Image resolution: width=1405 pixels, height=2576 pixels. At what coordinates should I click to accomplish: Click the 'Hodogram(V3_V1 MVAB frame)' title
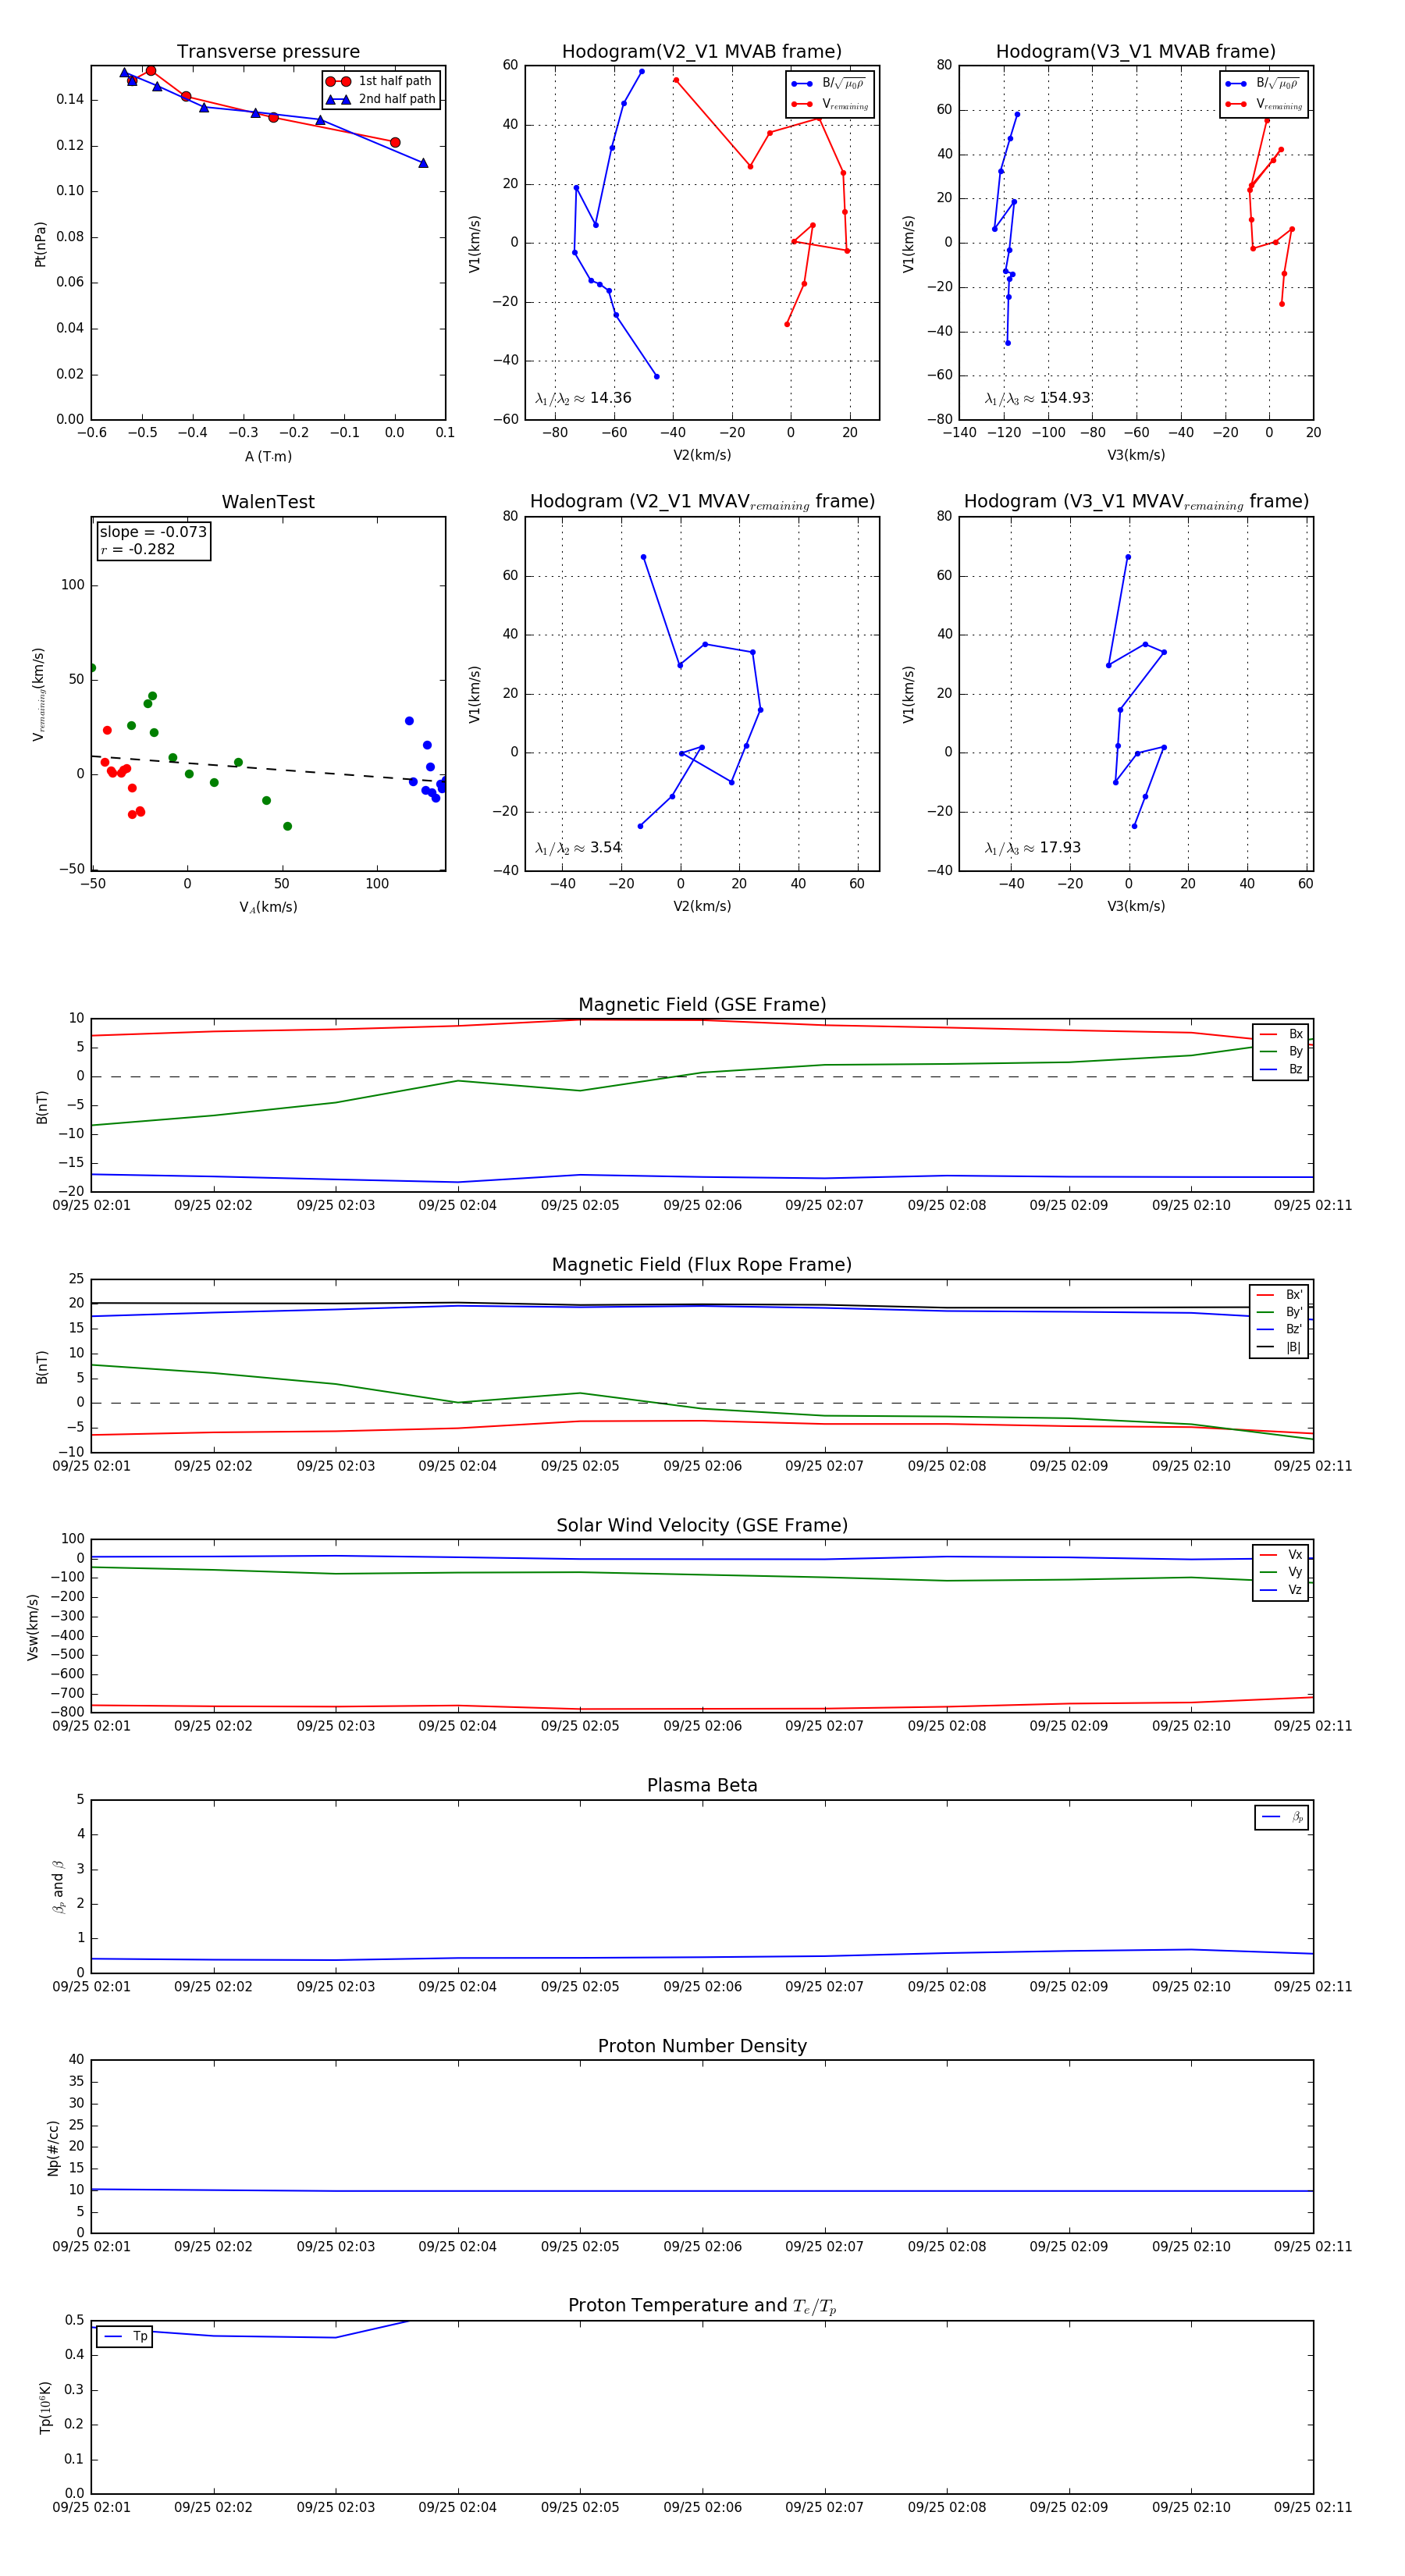[x=1136, y=52]
